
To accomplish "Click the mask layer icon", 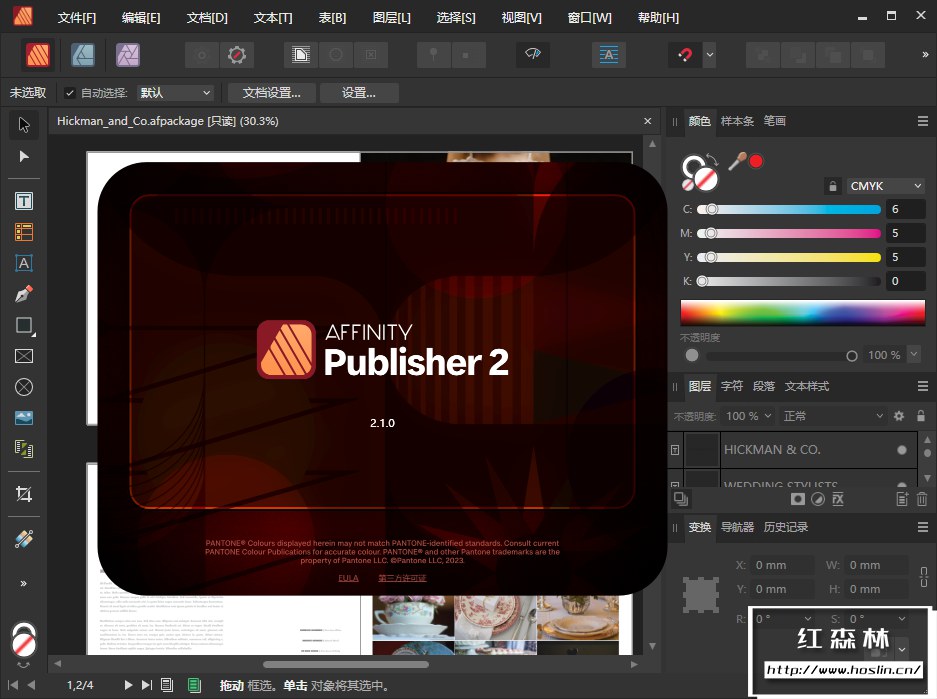I will pos(798,498).
